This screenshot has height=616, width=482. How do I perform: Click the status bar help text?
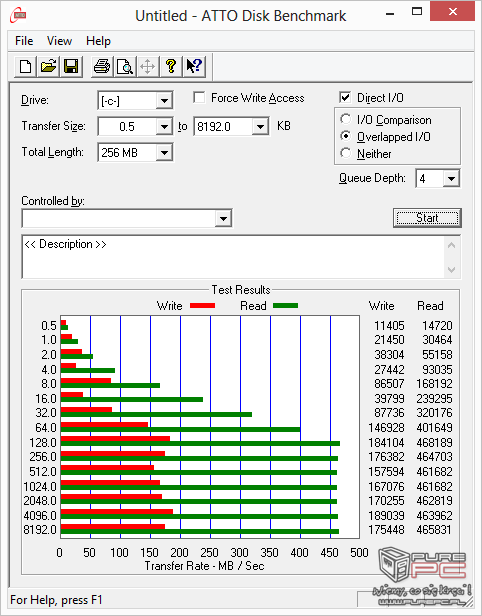56,600
